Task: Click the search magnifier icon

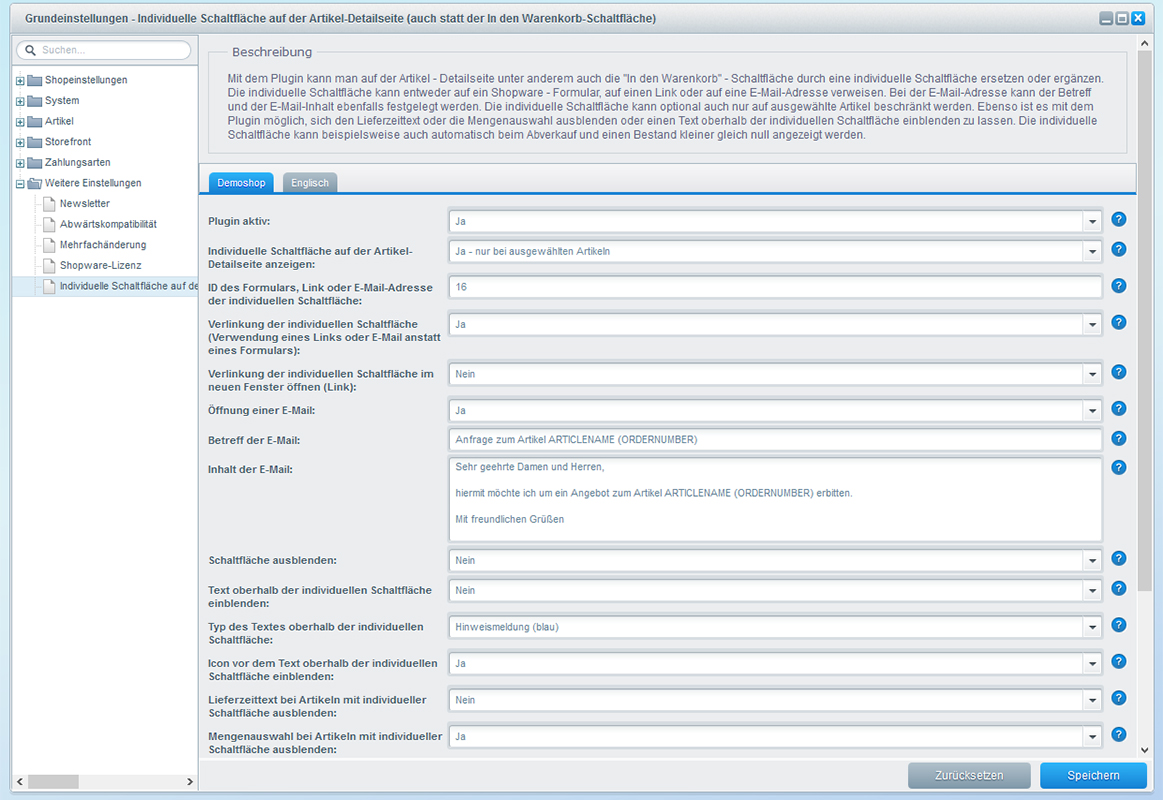Action: [x=30, y=50]
